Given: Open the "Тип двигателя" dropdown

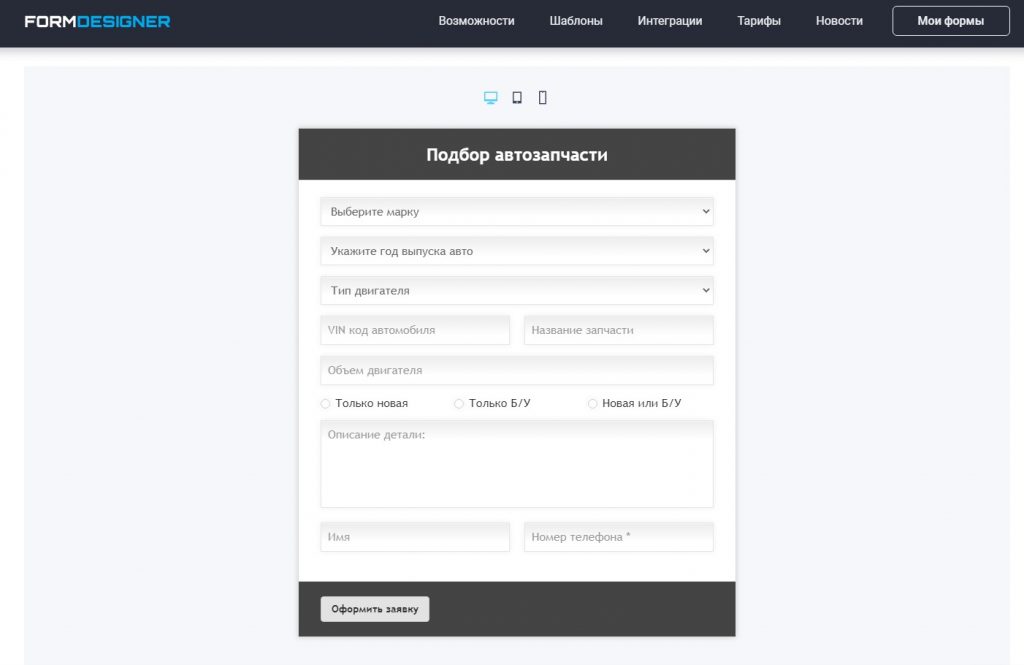Looking at the screenshot, I should point(516,291).
